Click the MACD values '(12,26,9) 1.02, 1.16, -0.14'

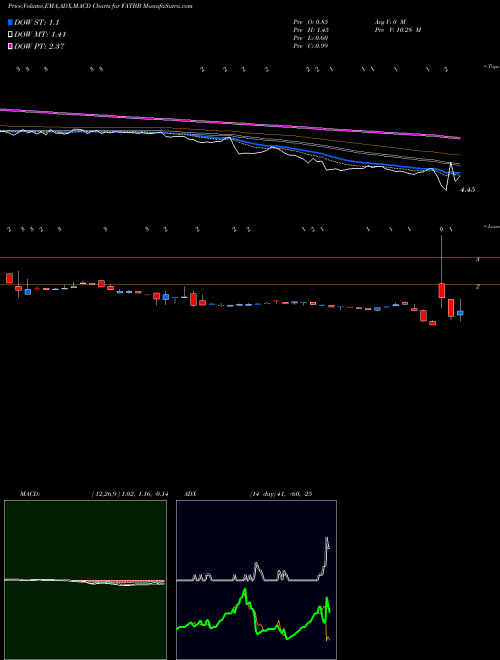coord(129,494)
